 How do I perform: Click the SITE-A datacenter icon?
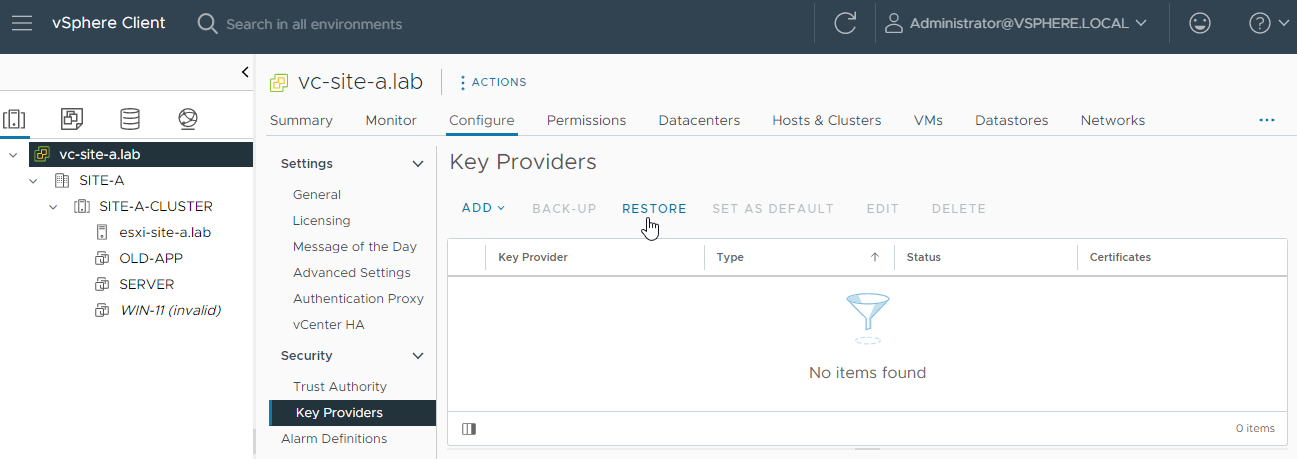tap(61, 180)
